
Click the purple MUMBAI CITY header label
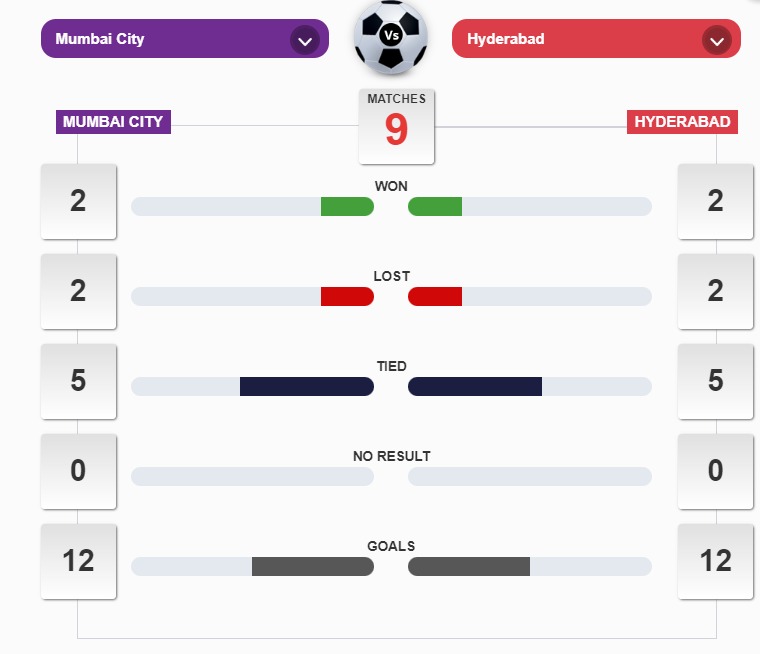pos(113,122)
